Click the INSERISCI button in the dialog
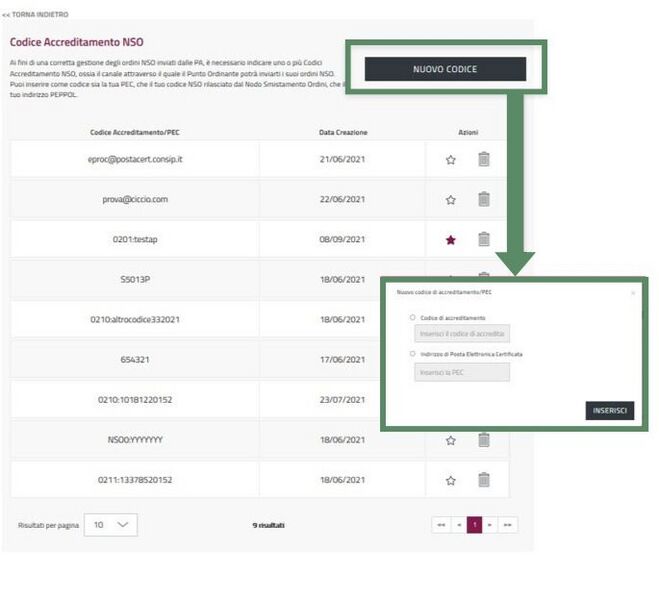659x599 pixels. click(x=609, y=411)
